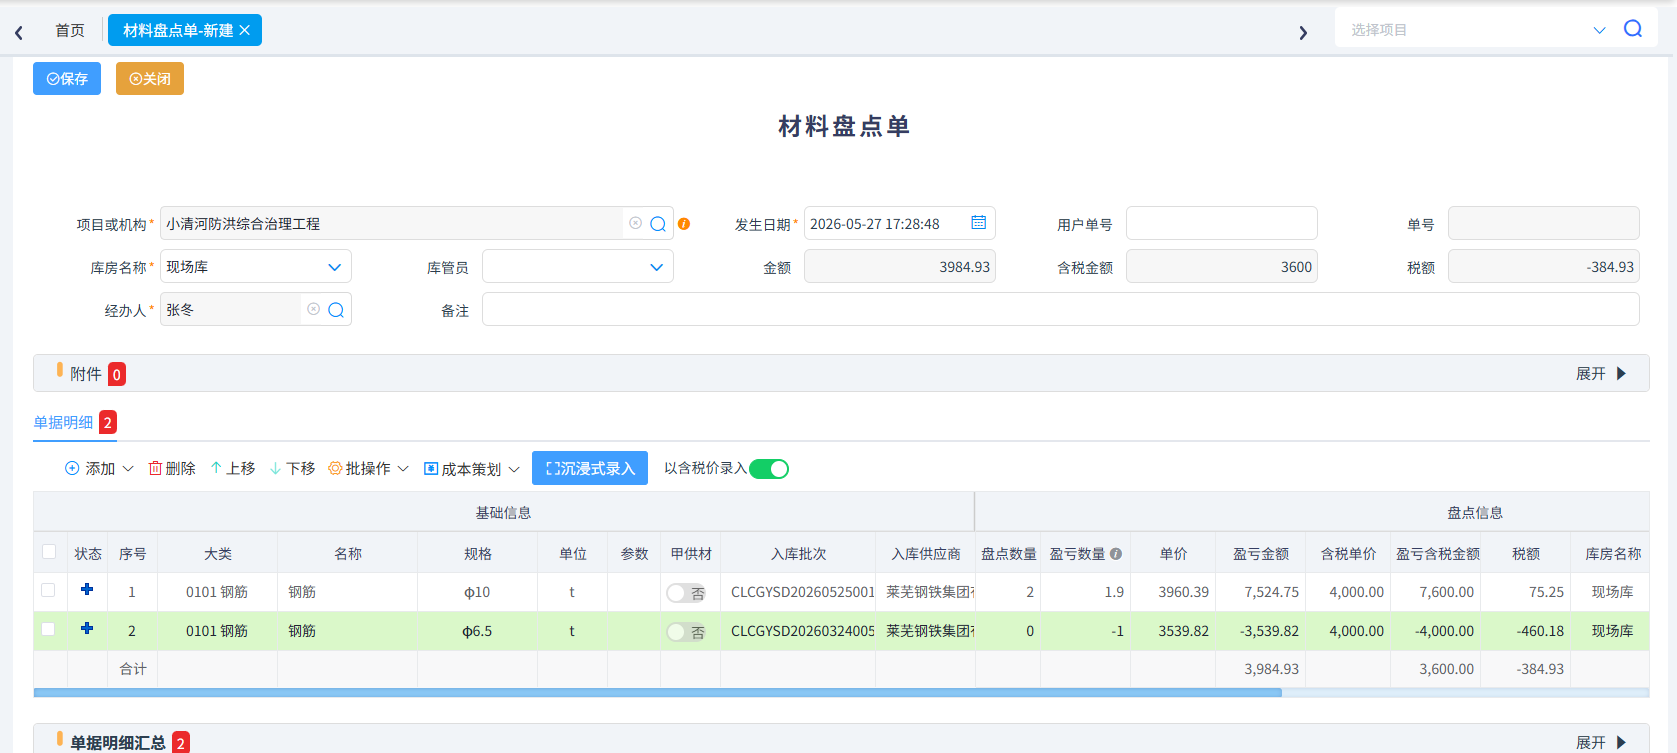Open the calendar picker for 发生日期

click(978, 223)
